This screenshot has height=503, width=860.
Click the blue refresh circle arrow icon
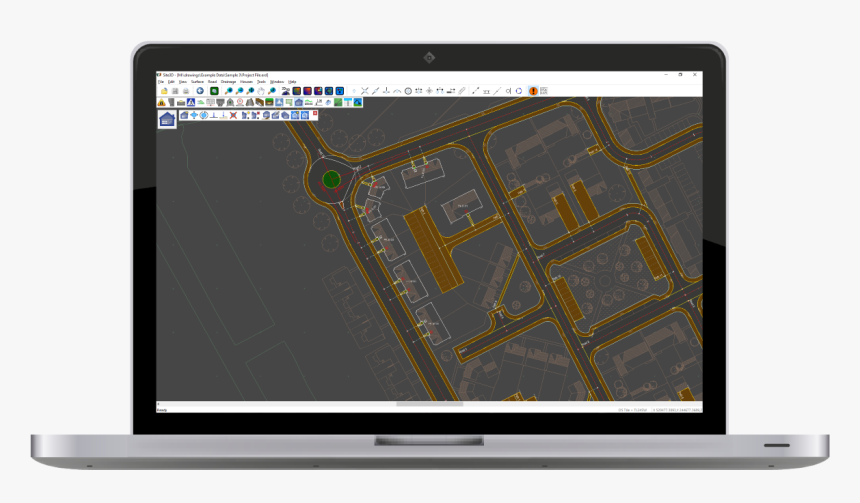(519, 91)
